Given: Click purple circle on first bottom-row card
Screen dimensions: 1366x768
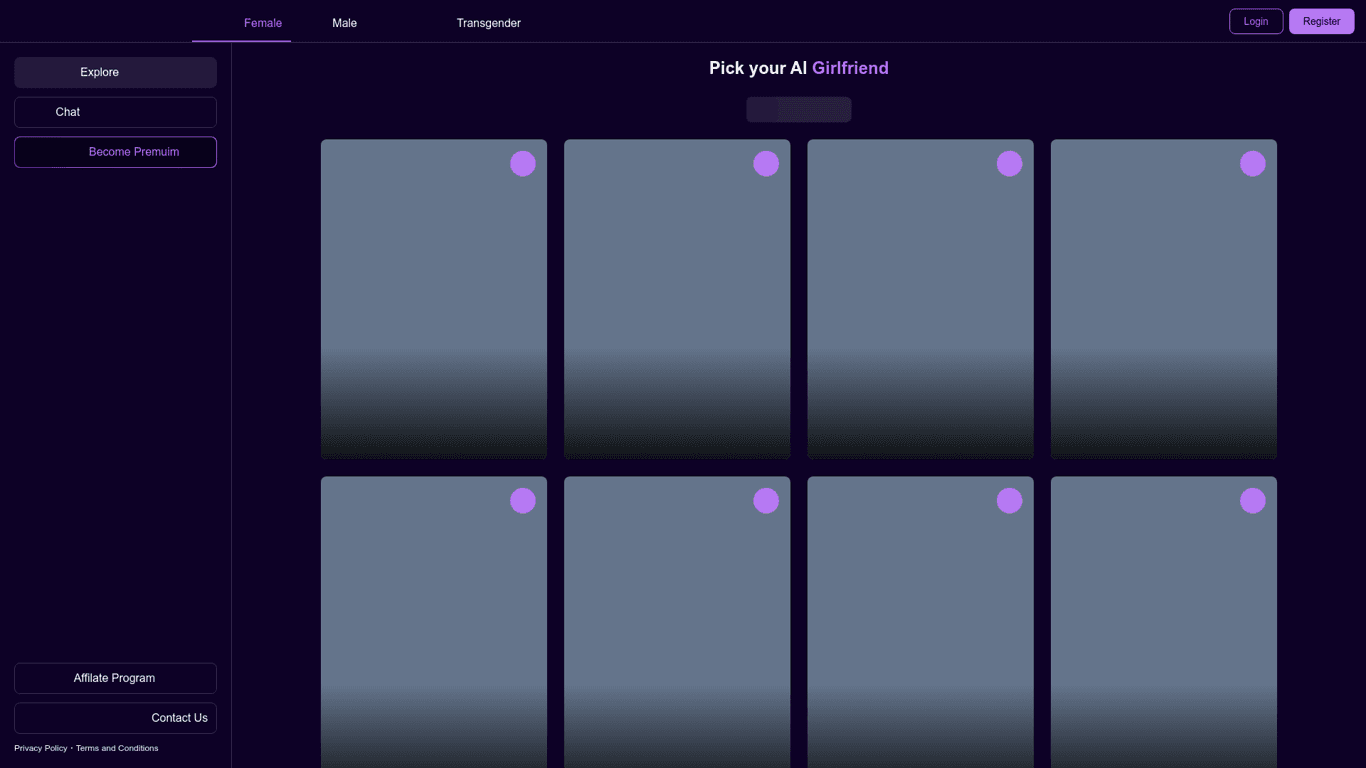Looking at the screenshot, I should tap(523, 501).
